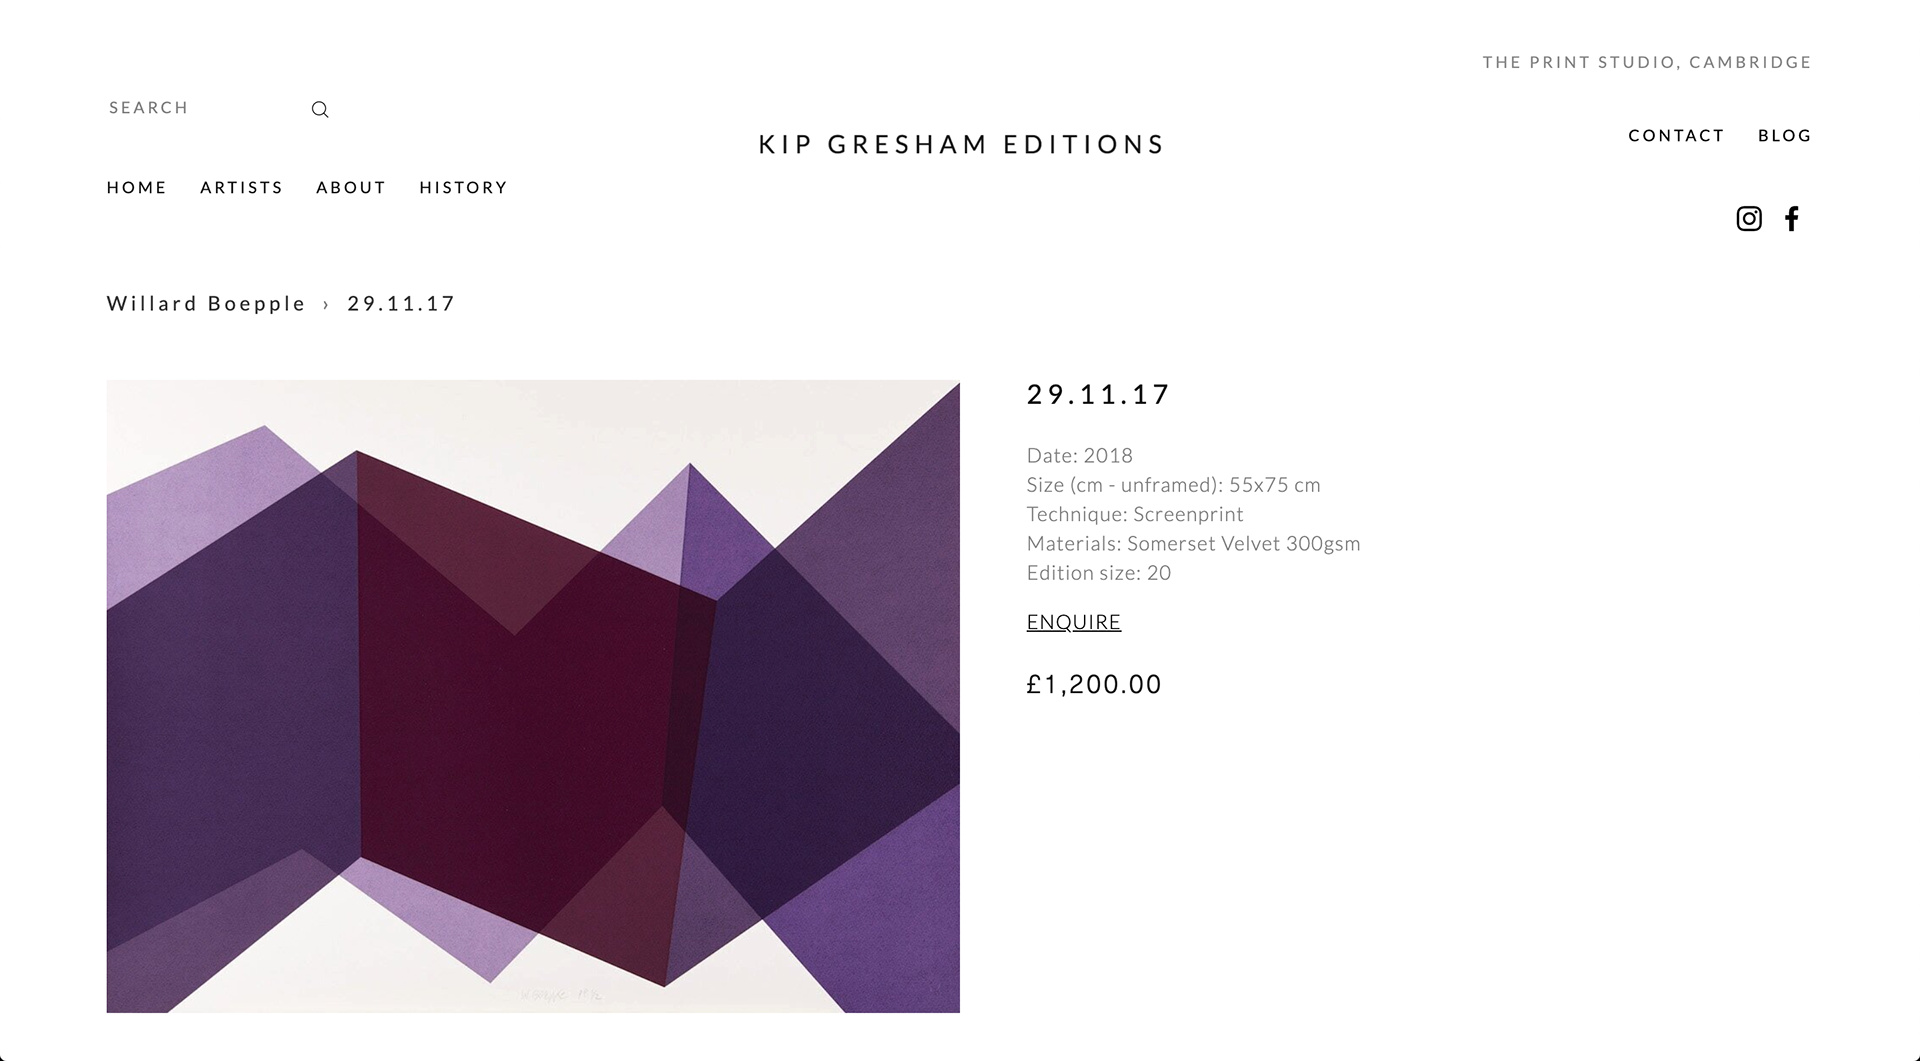Open the Instagram social icon
The height and width of the screenshot is (1061, 1920).
pyautogui.click(x=1748, y=218)
